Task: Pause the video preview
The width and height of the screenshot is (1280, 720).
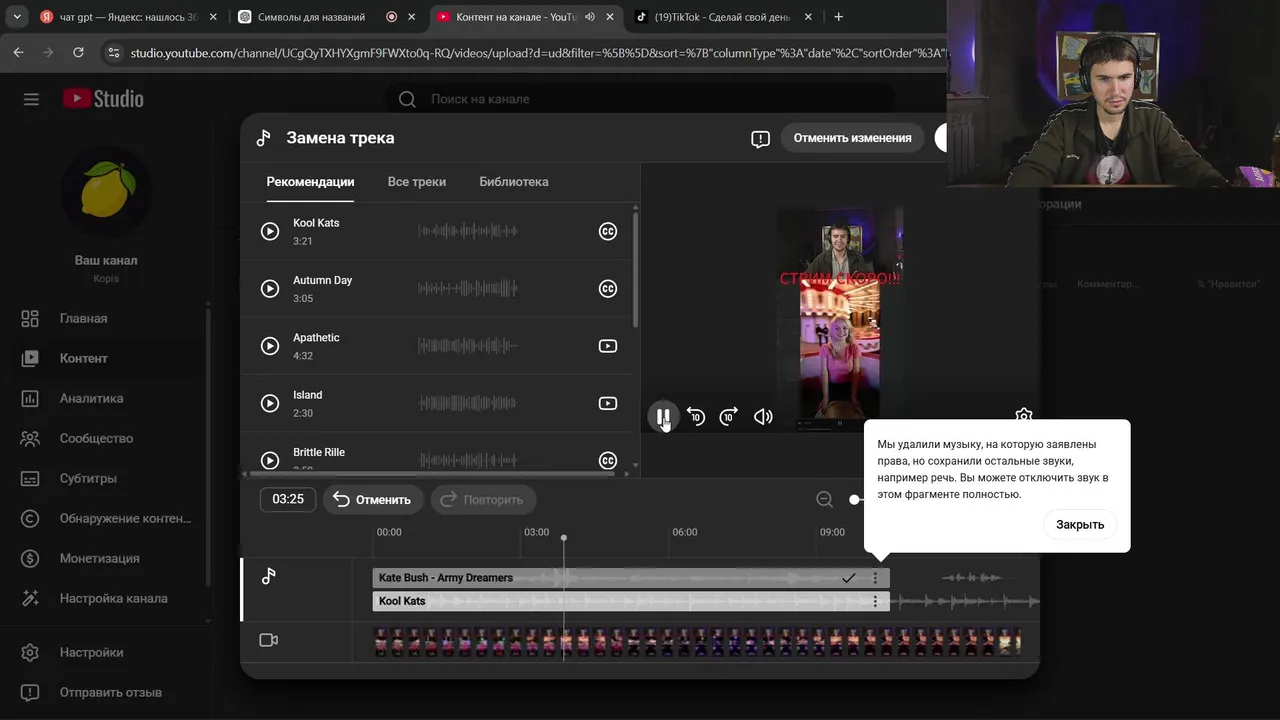Action: (662, 417)
